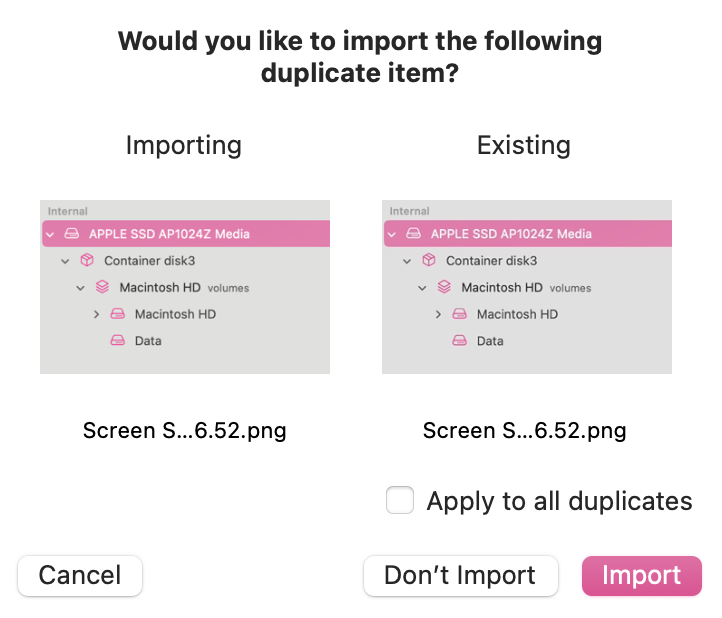Viewport: 722px width, 618px height.
Task: Click Data drive icon in Existing preview
Action: [x=460, y=341]
